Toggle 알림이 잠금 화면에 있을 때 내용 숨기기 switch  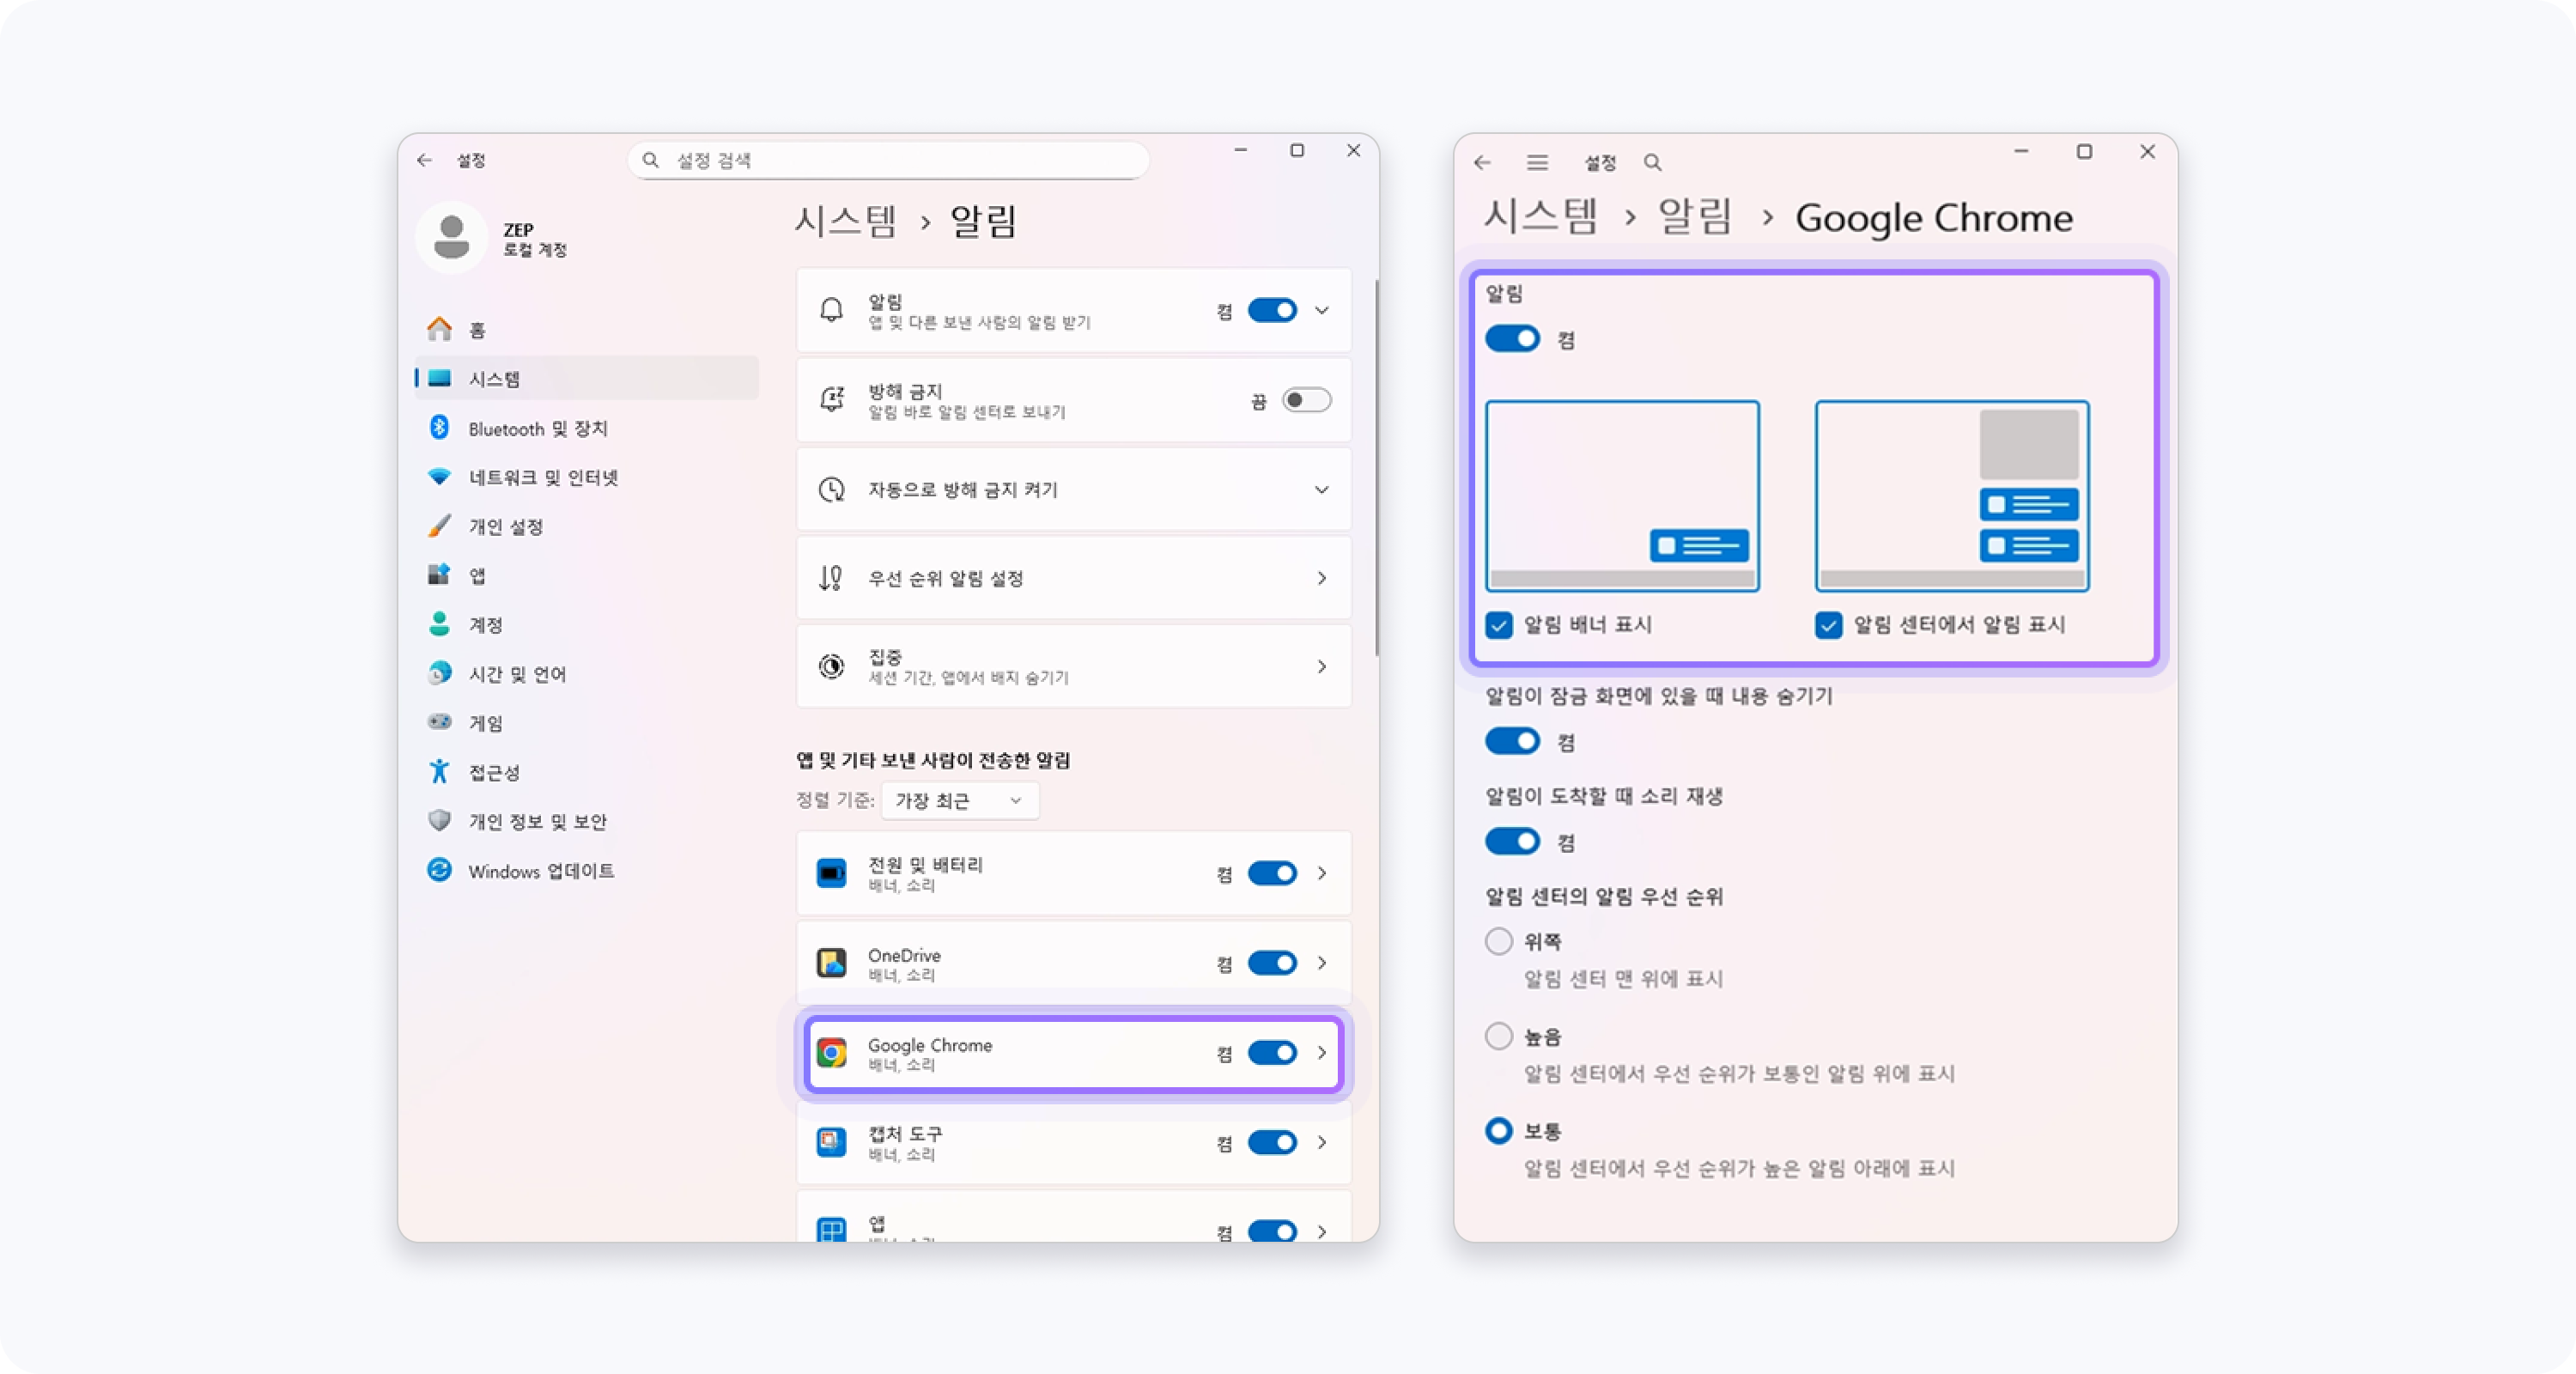point(1512,741)
